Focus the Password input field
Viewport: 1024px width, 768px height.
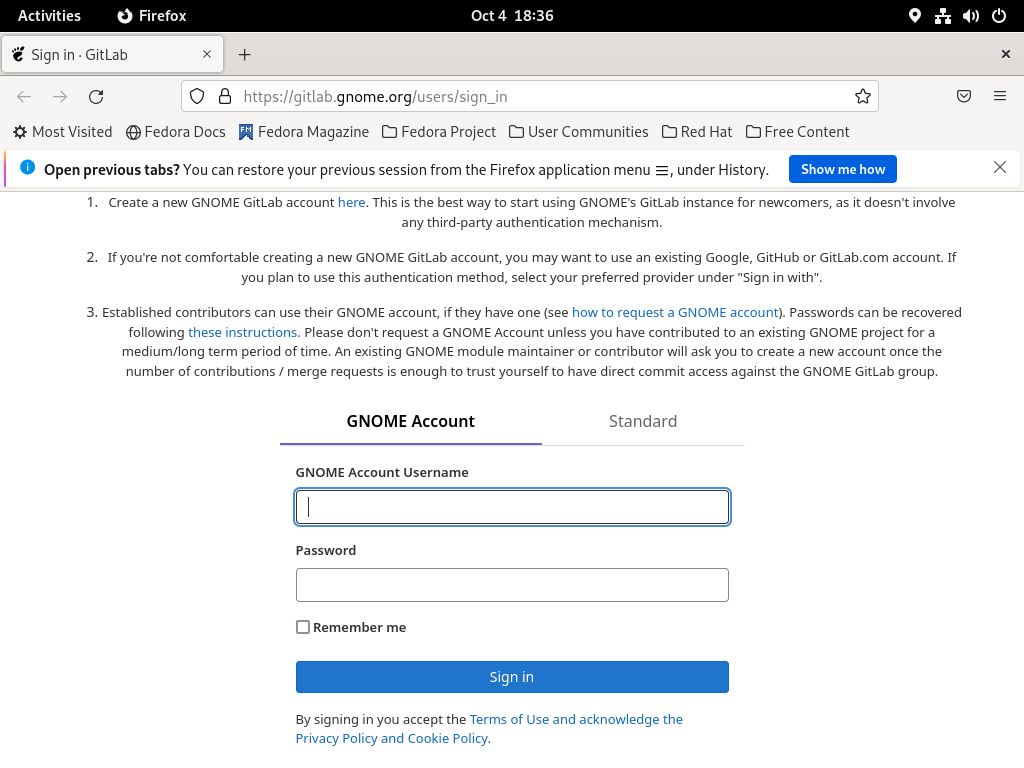point(512,585)
